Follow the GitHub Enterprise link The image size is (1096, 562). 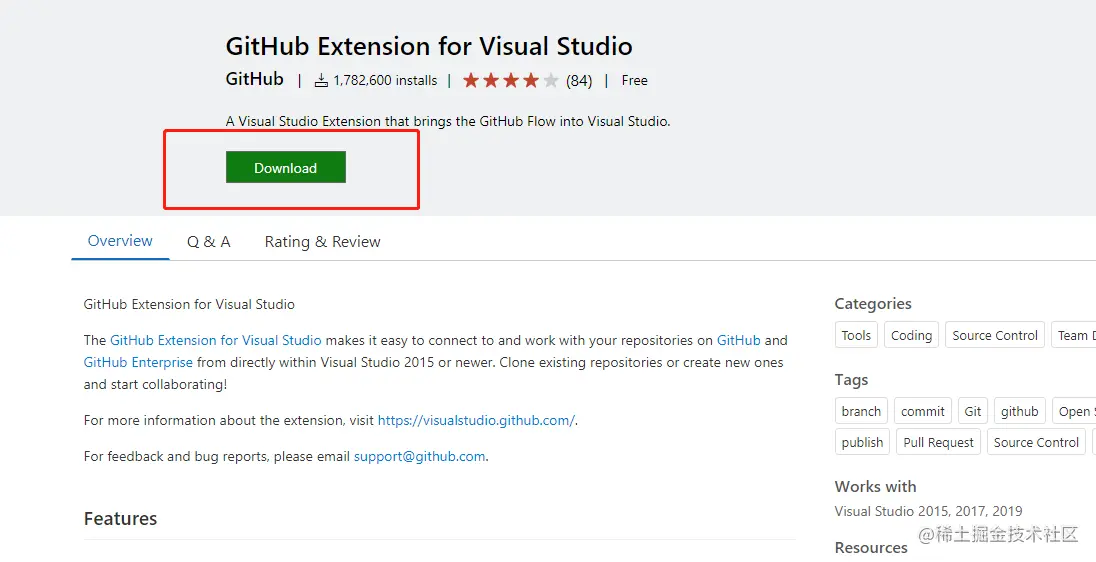138,362
